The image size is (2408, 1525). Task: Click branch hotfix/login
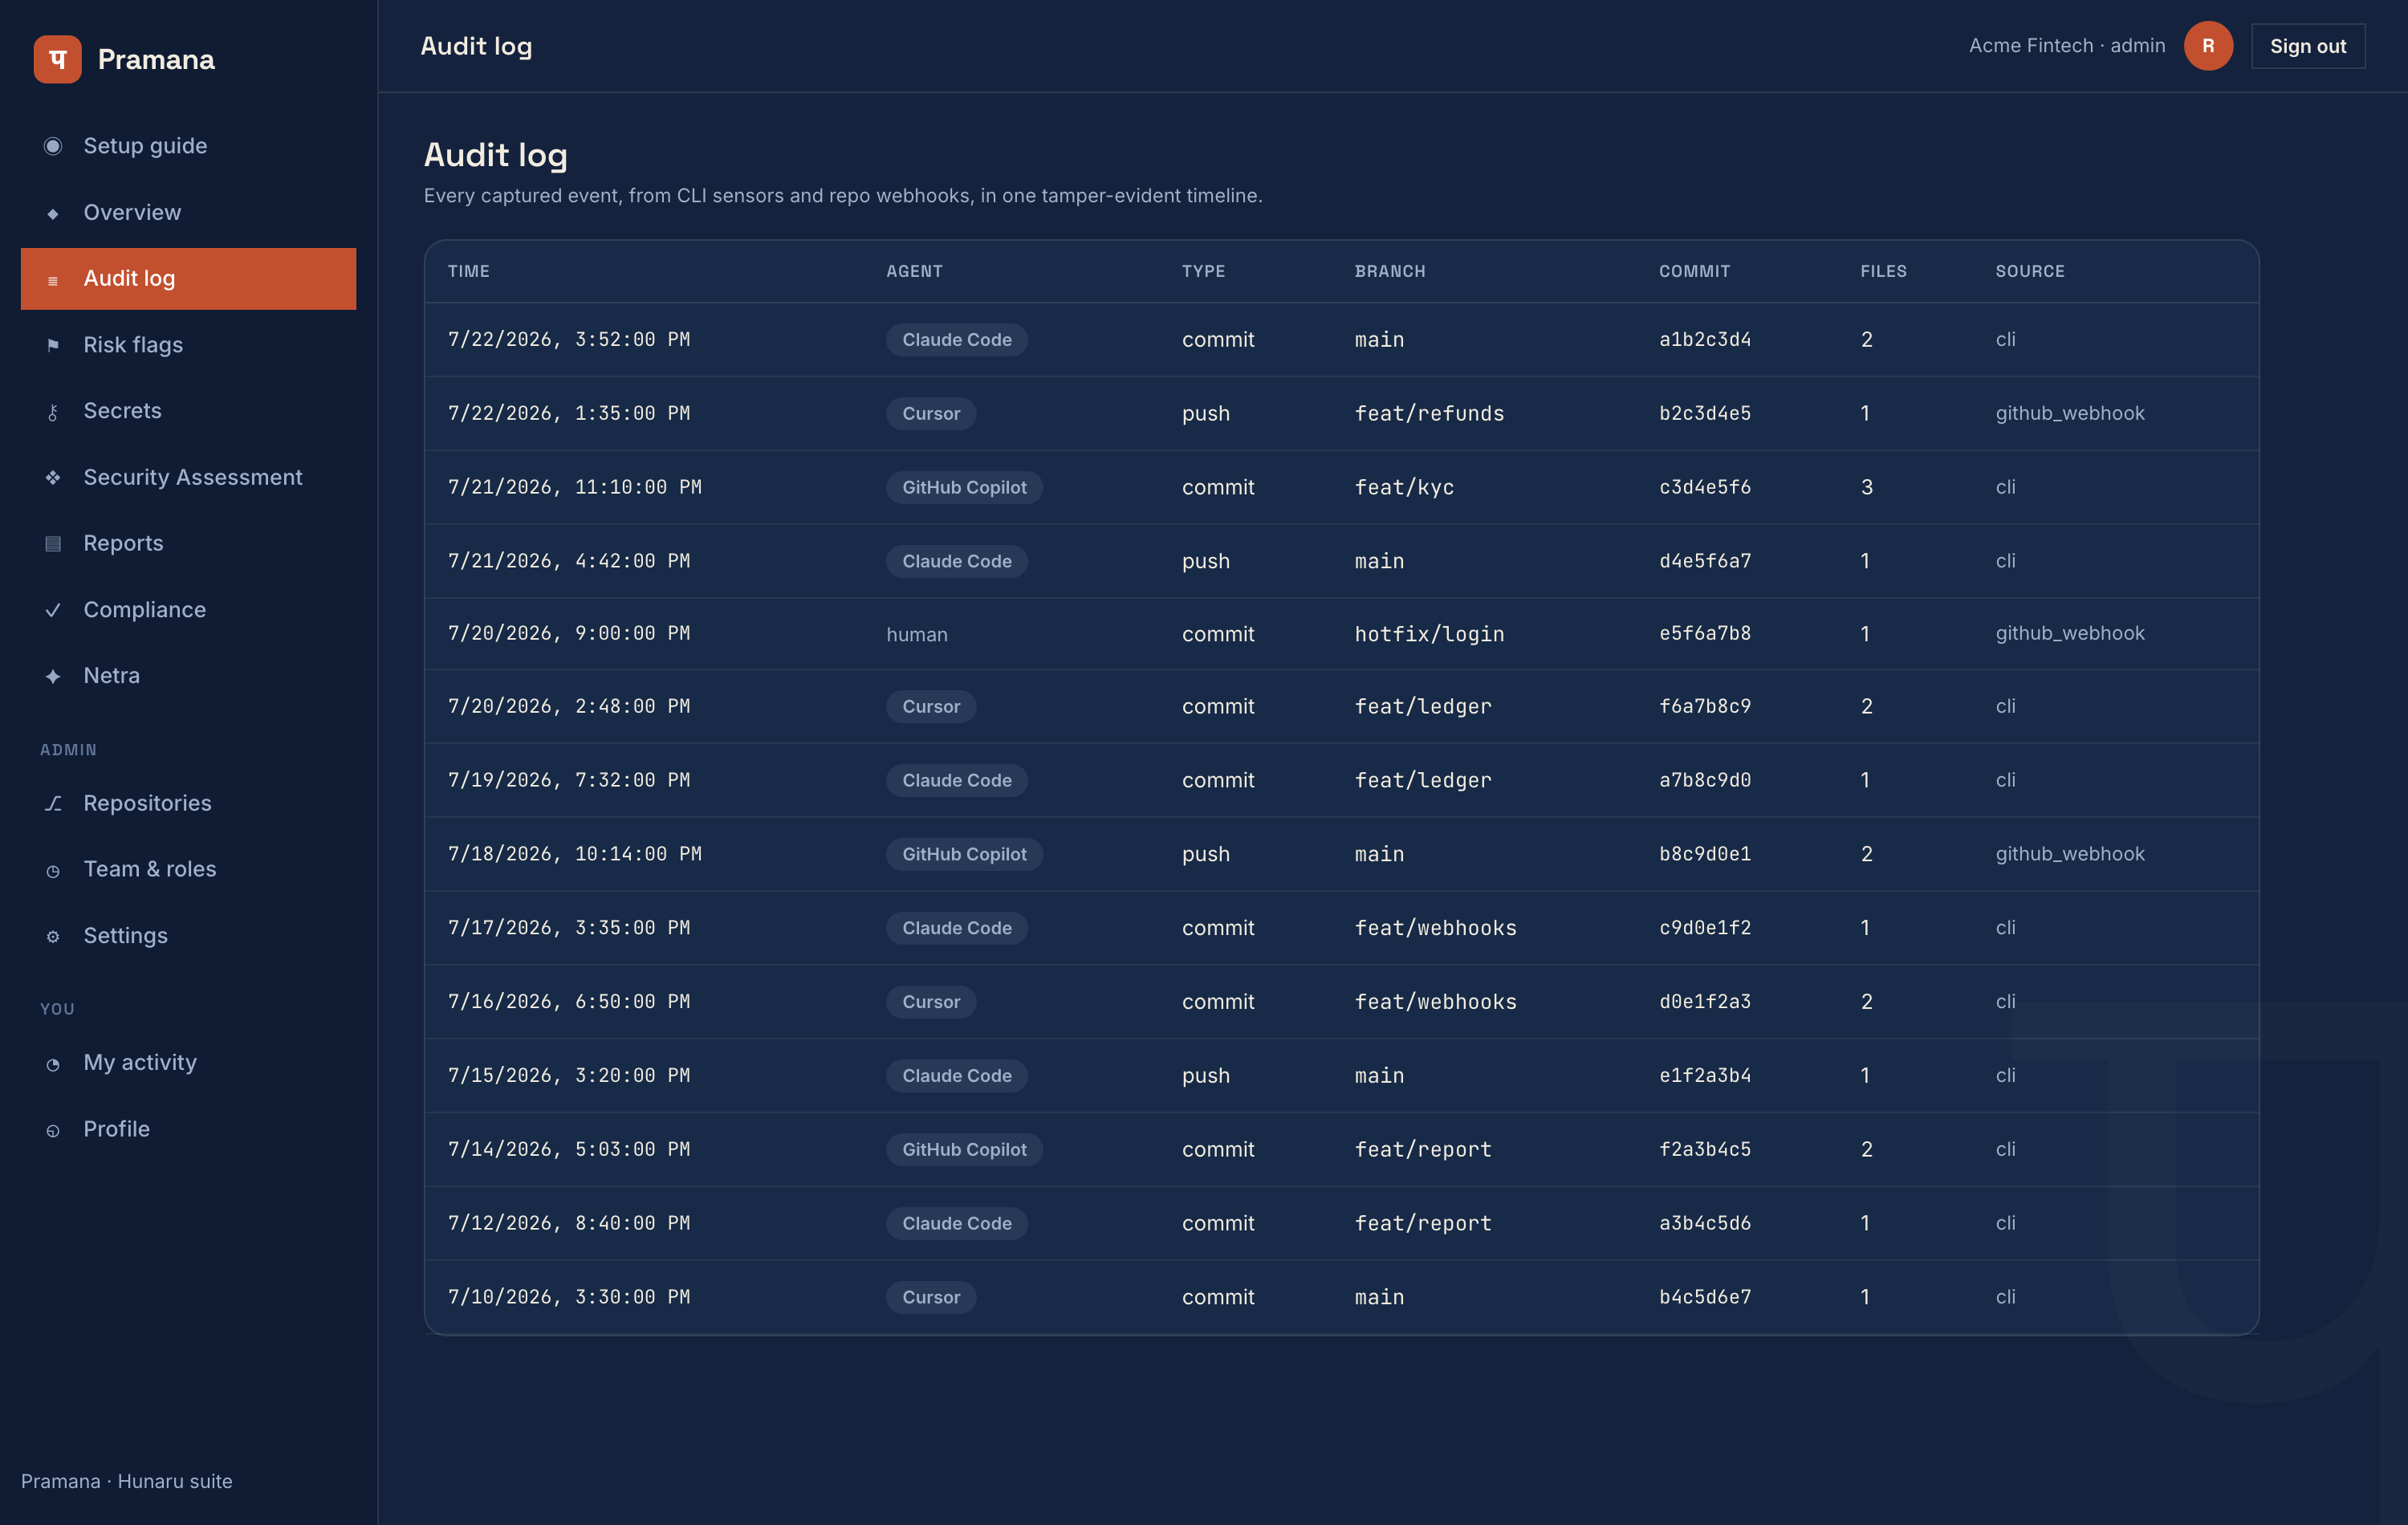(x=1429, y=634)
